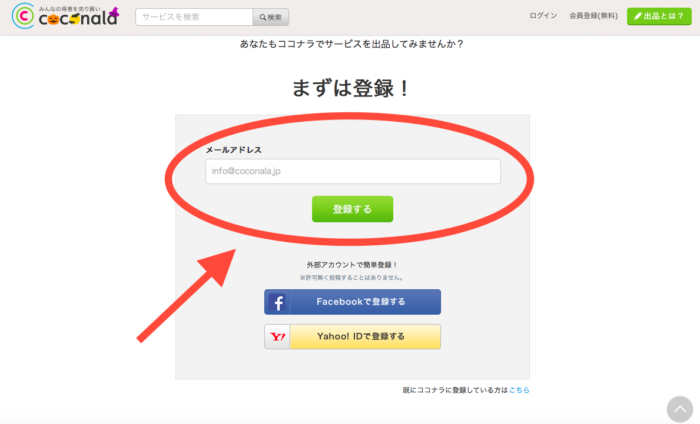Click the scroll-to-top arrow circle
Image resolution: width=700 pixels, height=424 pixels.
coord(679,409)
